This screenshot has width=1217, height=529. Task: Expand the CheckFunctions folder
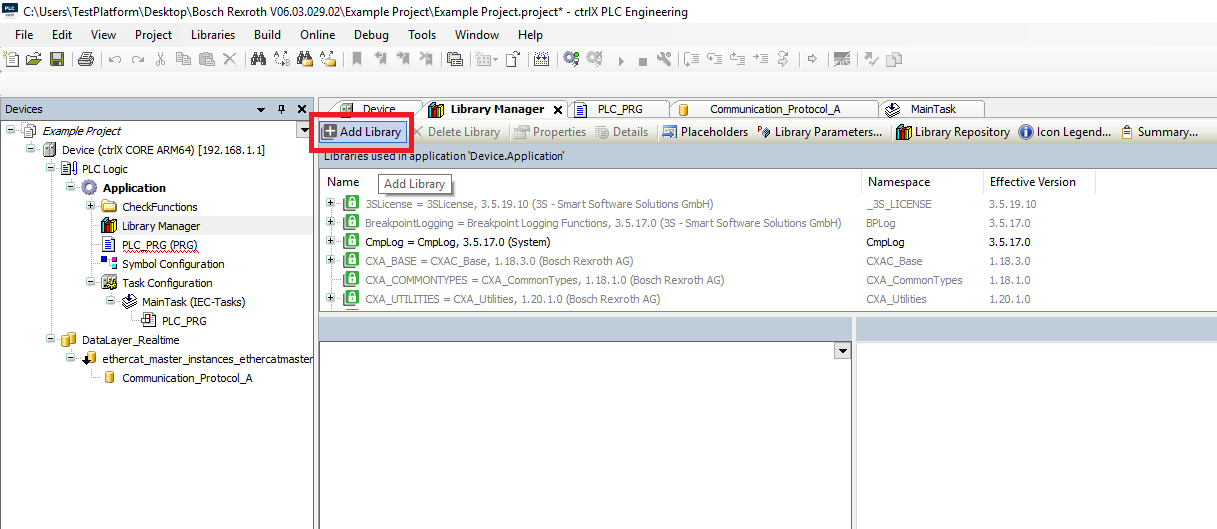(91, 207)
